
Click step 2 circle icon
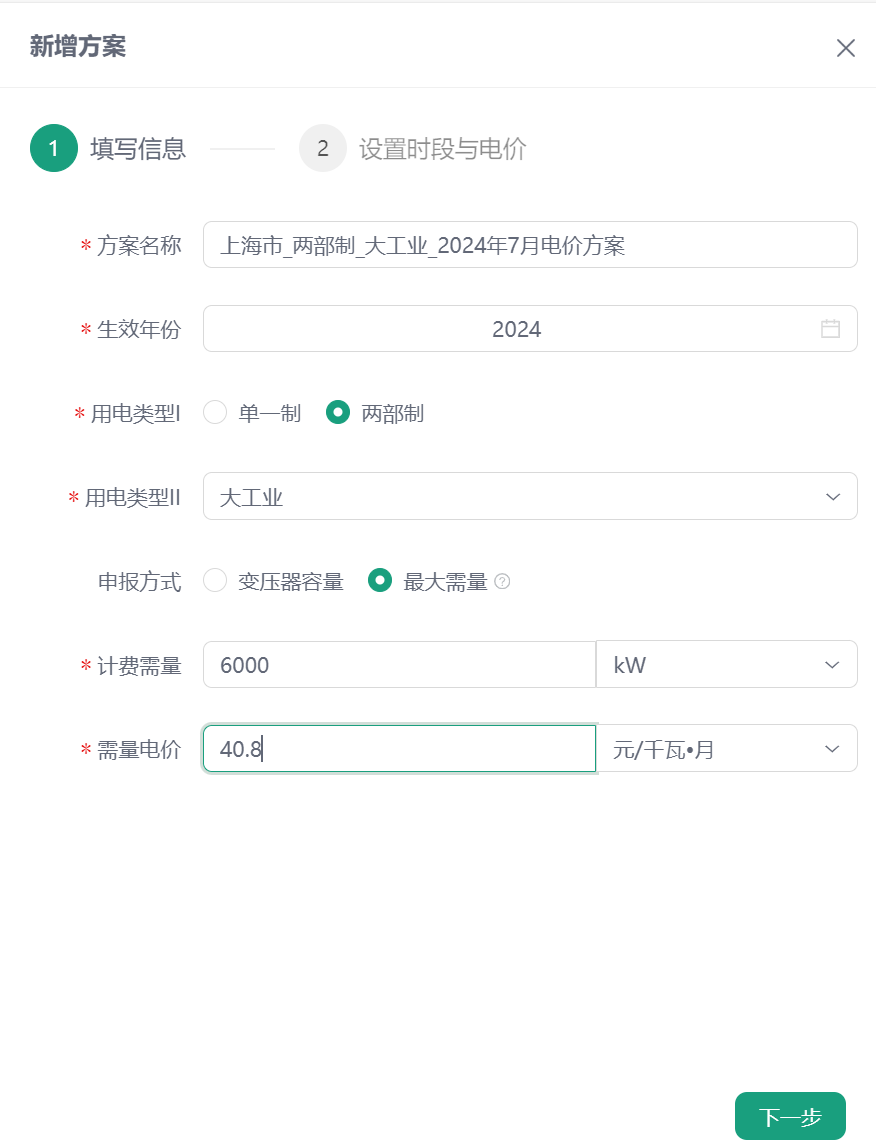322,149
